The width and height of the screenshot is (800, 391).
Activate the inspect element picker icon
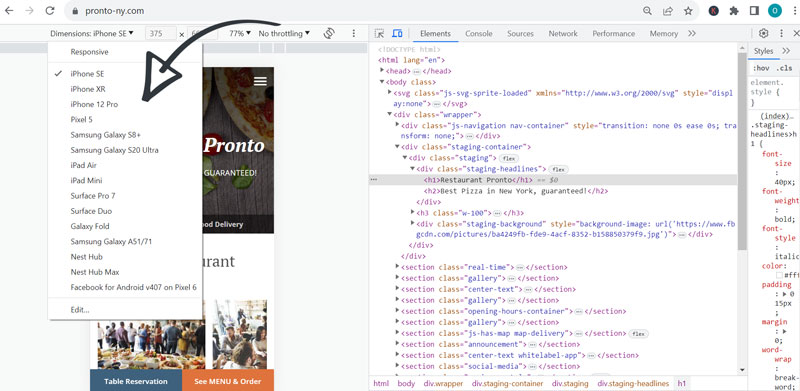tap(379, 33)
